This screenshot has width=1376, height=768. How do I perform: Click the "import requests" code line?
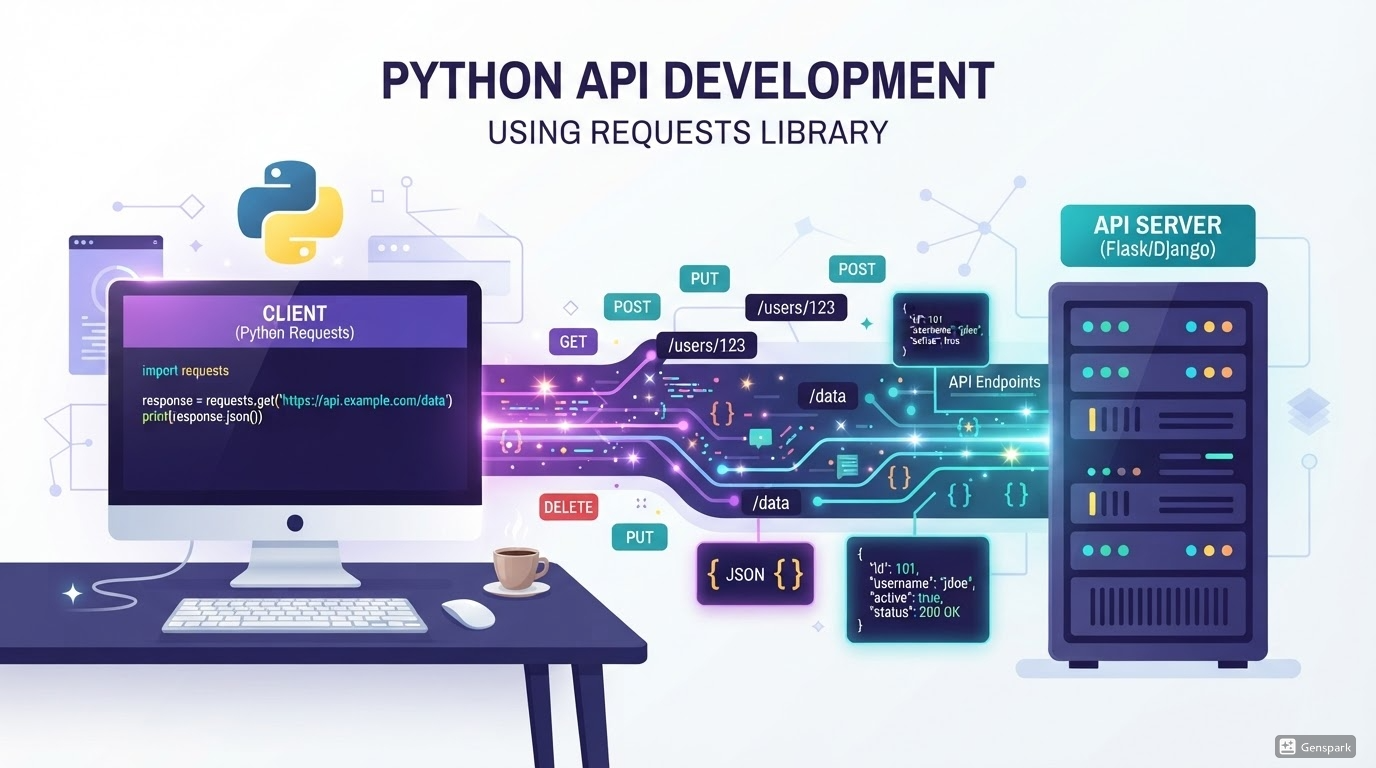[185, 371]
